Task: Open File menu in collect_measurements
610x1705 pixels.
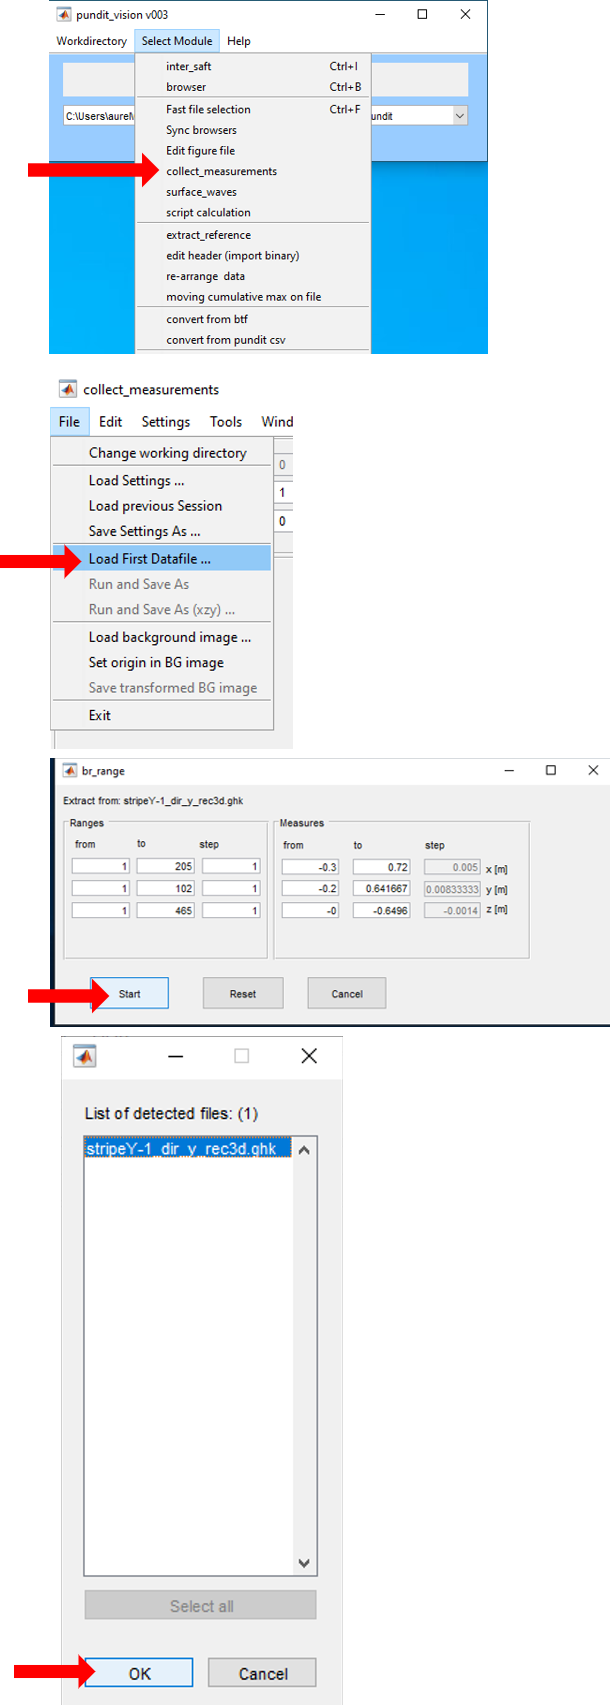Action: [x=69, y=422]
